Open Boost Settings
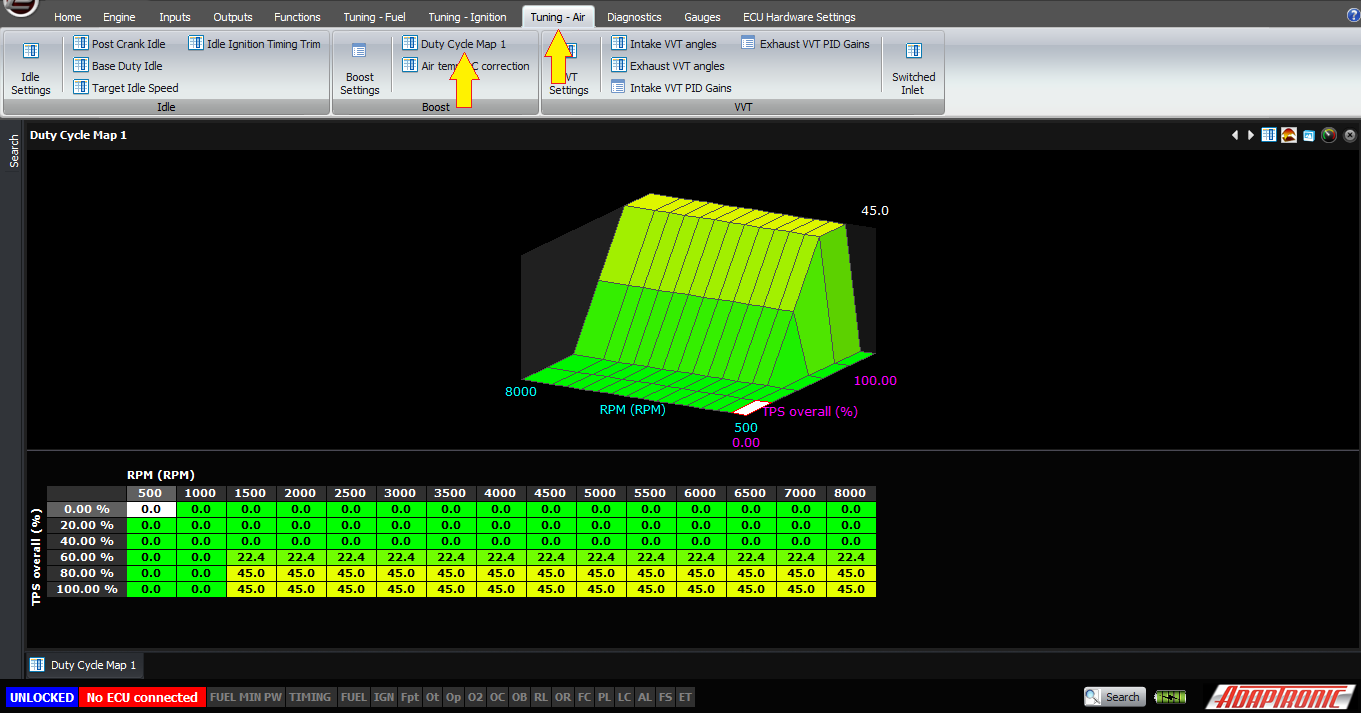Image resolution: width=1361 pixels, height=714 pixels. tap(359, 68)
